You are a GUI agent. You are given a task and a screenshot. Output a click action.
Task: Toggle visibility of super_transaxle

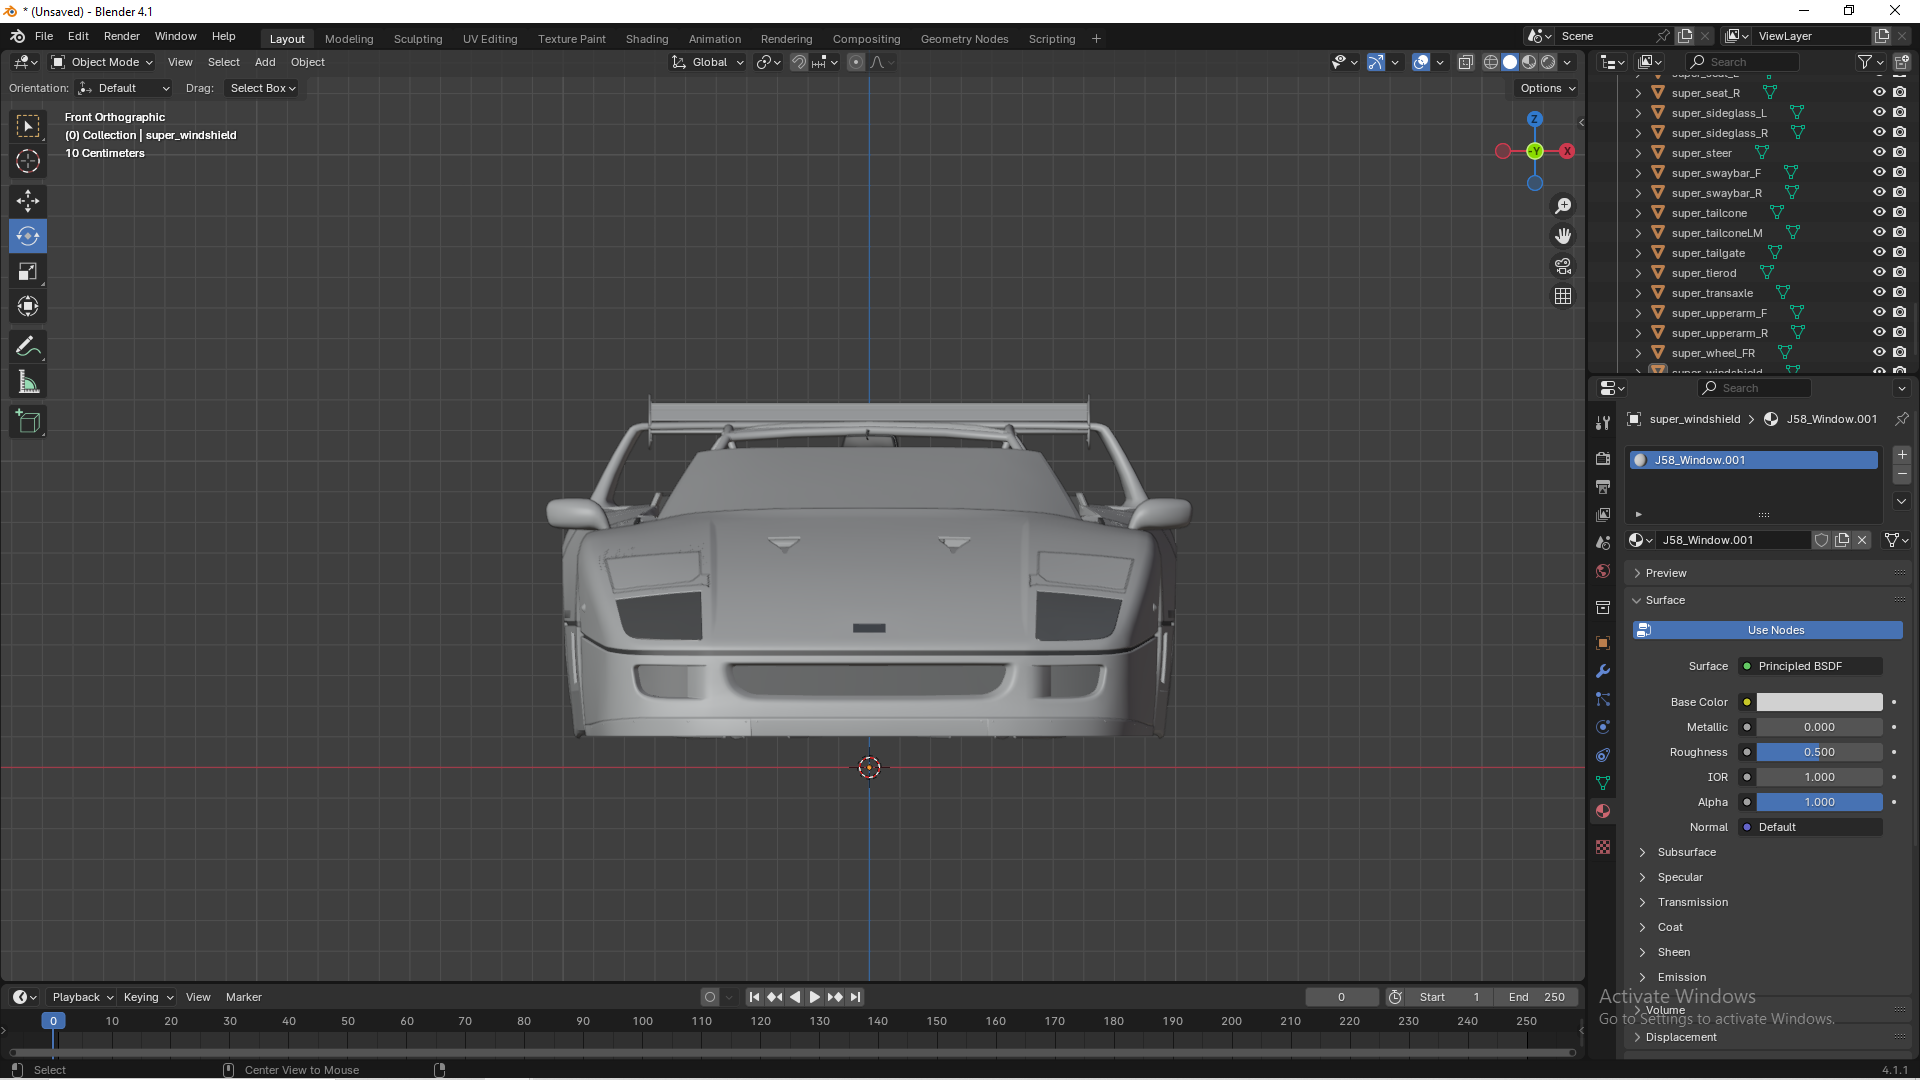(1879, 292)
